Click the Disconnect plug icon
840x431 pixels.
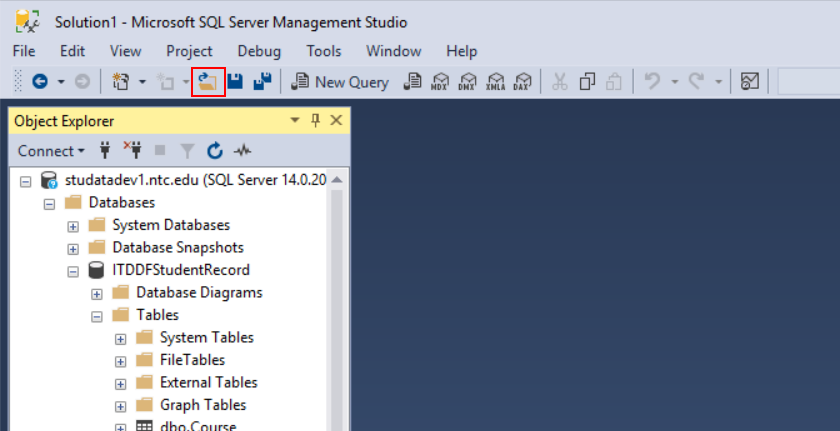click(x=133, y=150)
